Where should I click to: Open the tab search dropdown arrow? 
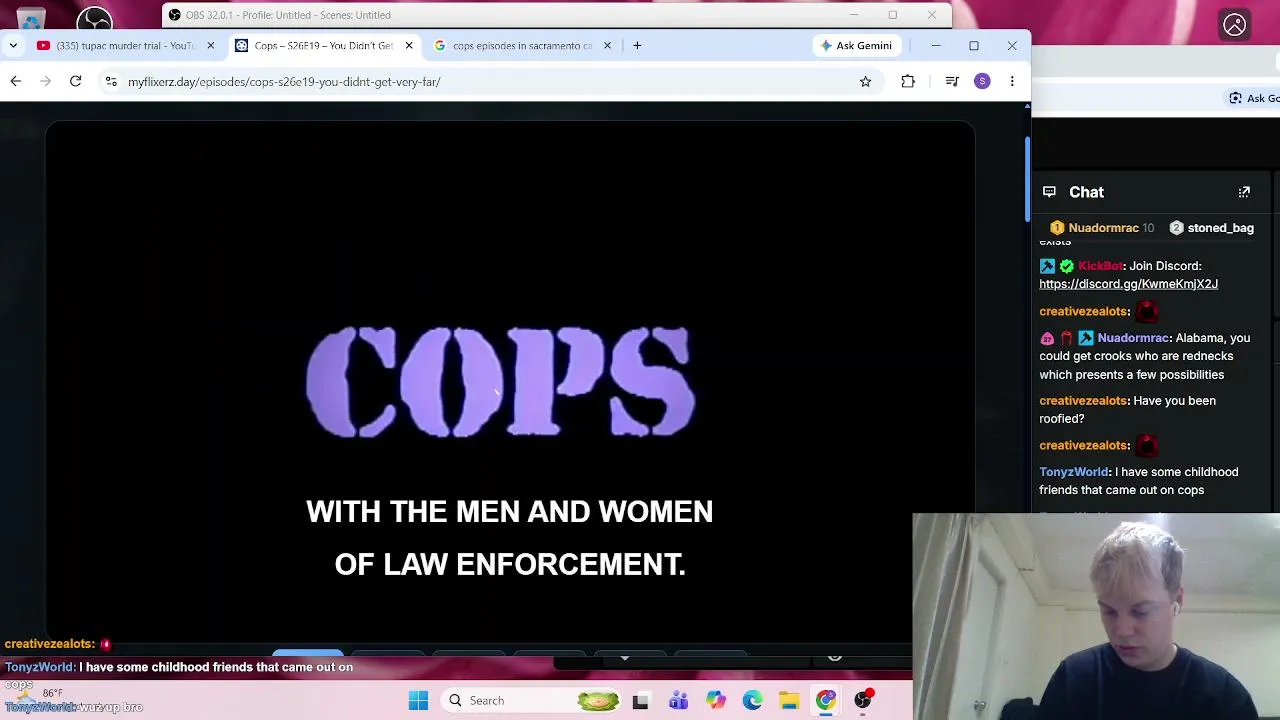(x=13, y=45)
